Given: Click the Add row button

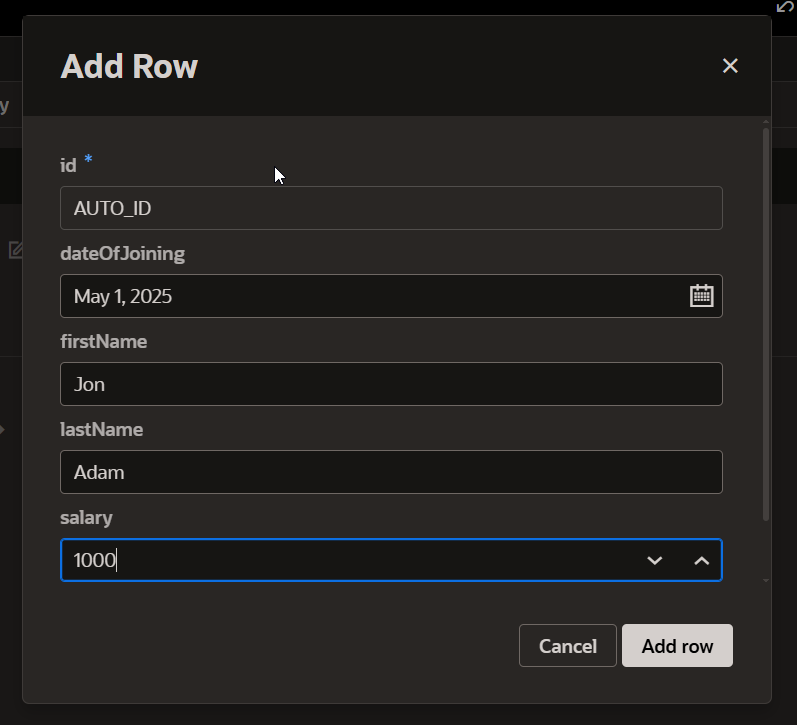Looking at the screenshot, I should tap(677, 646).
